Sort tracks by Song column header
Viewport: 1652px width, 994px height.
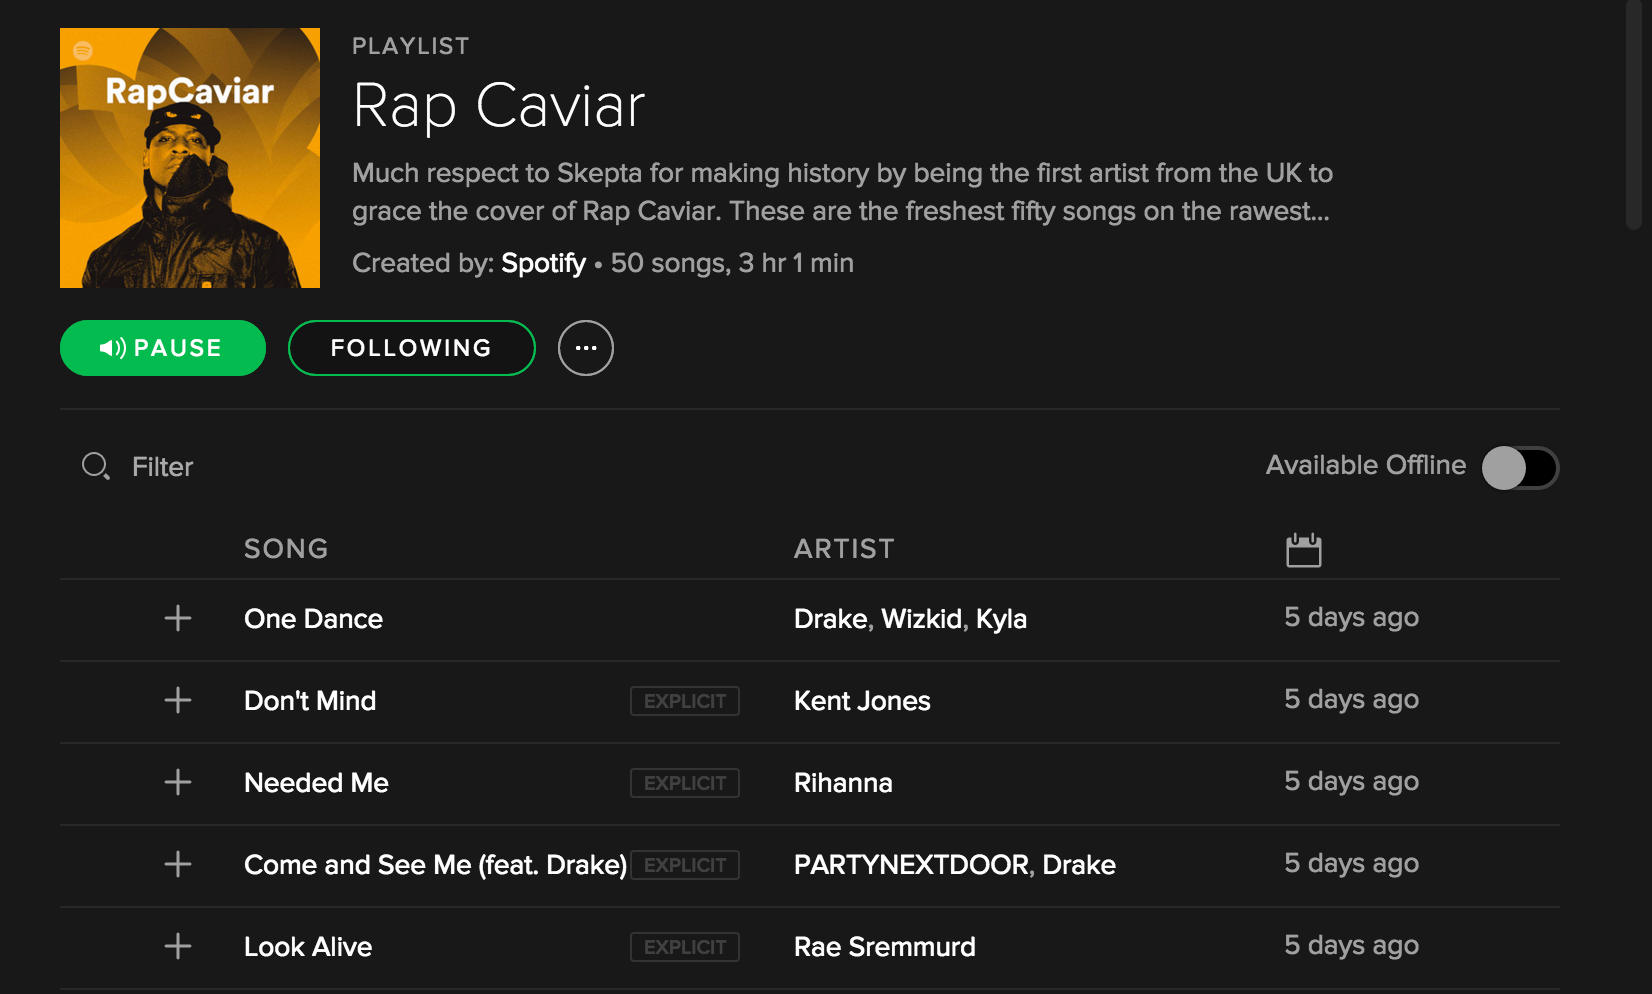[x=286, y=549]
